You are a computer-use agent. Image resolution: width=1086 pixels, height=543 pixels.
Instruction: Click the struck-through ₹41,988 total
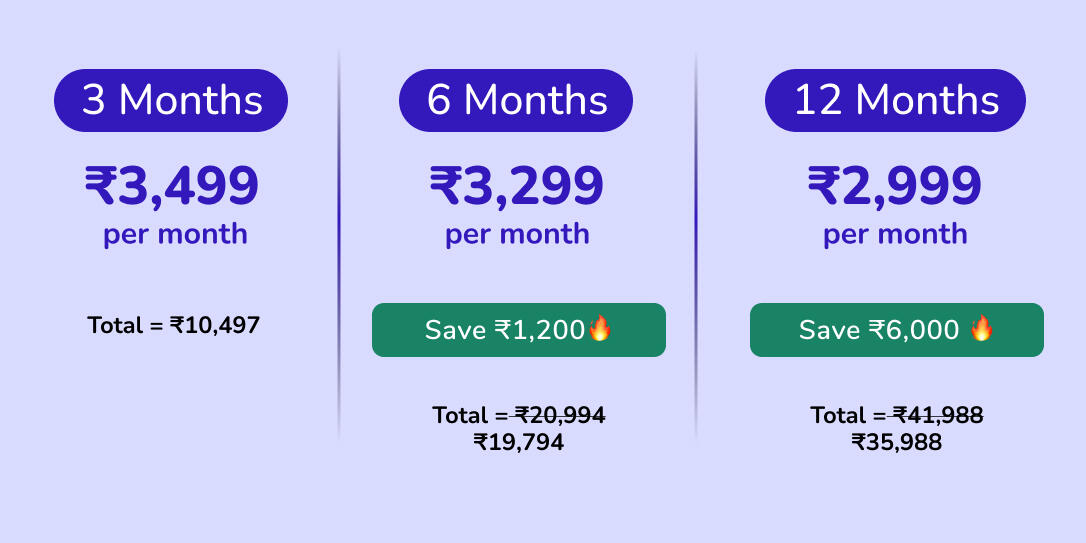938,415
